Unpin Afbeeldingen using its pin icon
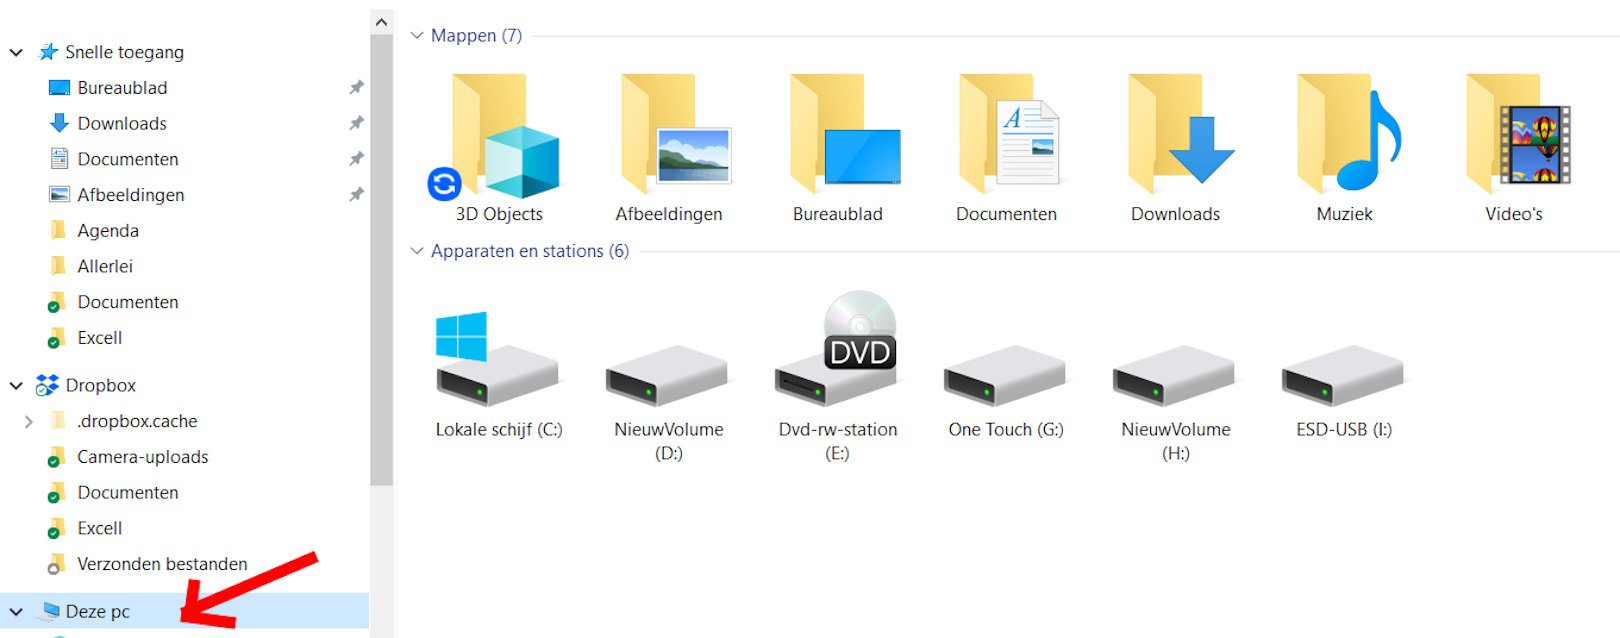 [356, 195]
